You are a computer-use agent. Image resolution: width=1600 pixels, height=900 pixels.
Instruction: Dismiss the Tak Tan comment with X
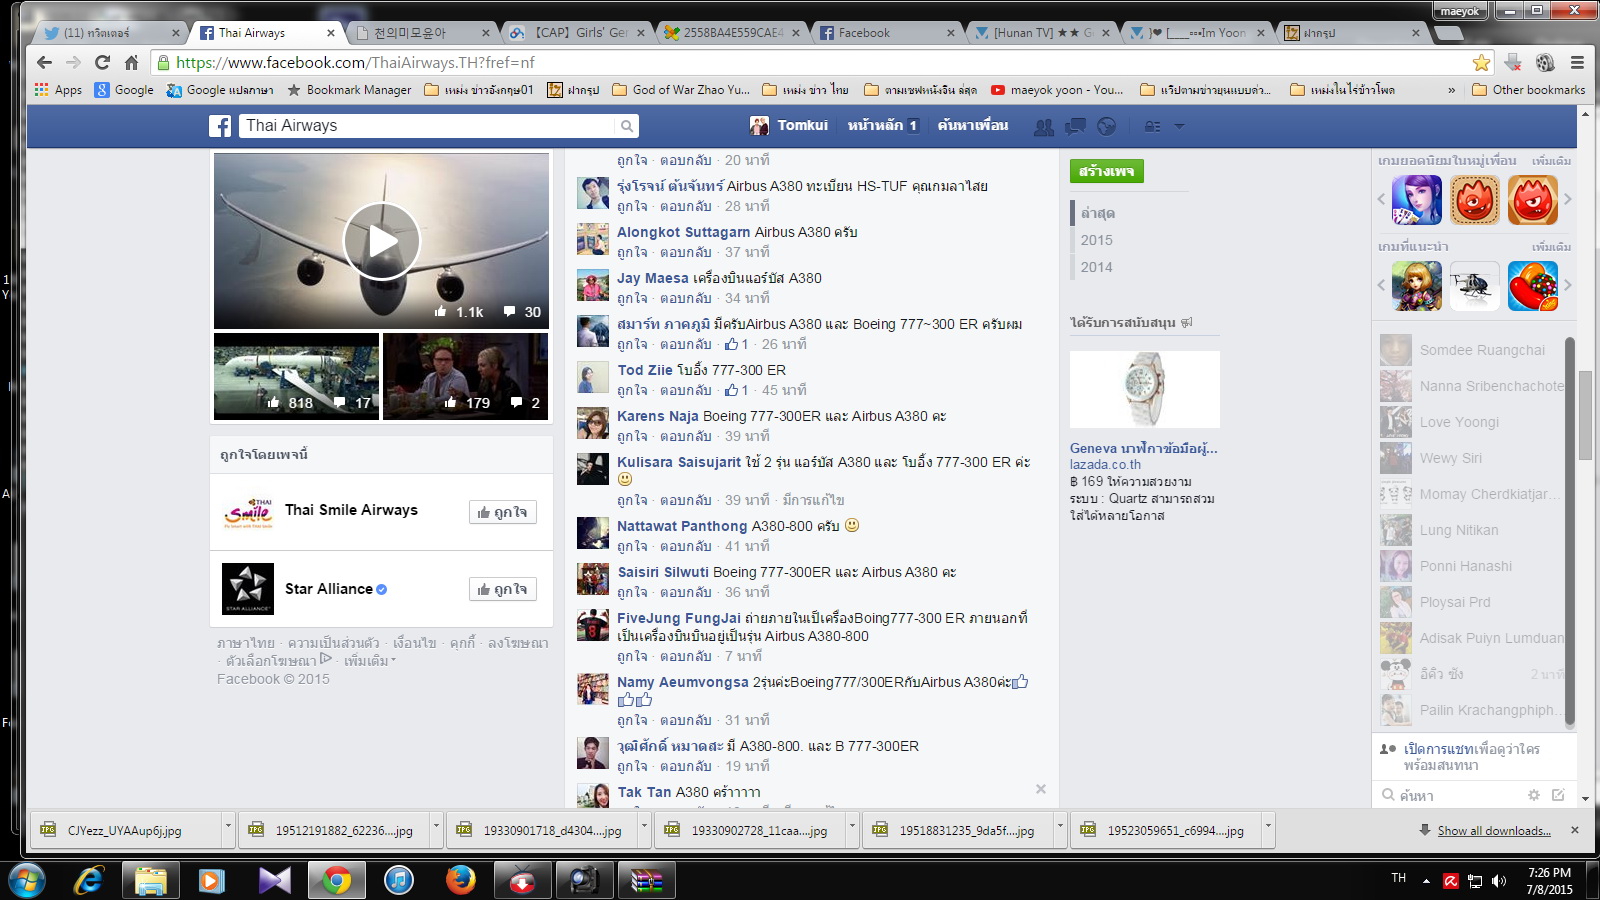[1041, 789]
